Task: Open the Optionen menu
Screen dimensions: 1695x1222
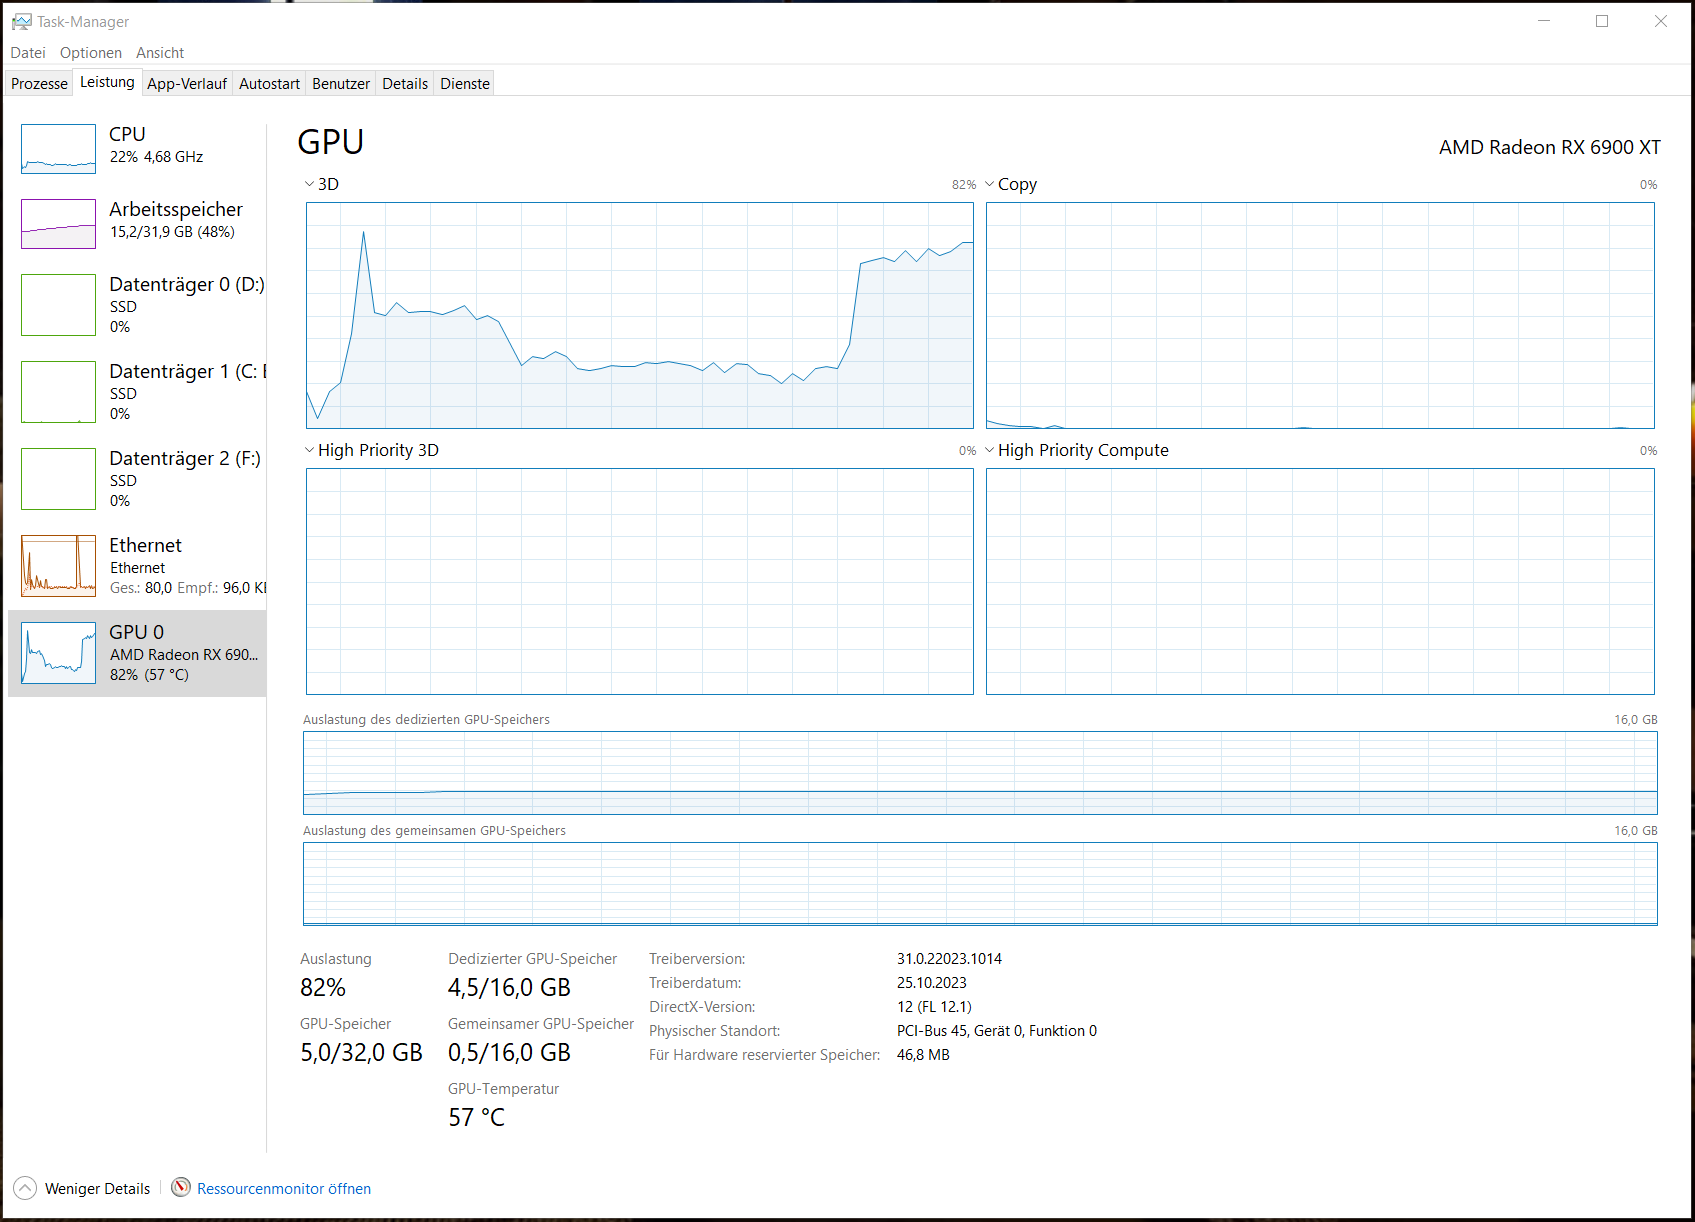Action: pyautogui.click(x=91, y=53)
